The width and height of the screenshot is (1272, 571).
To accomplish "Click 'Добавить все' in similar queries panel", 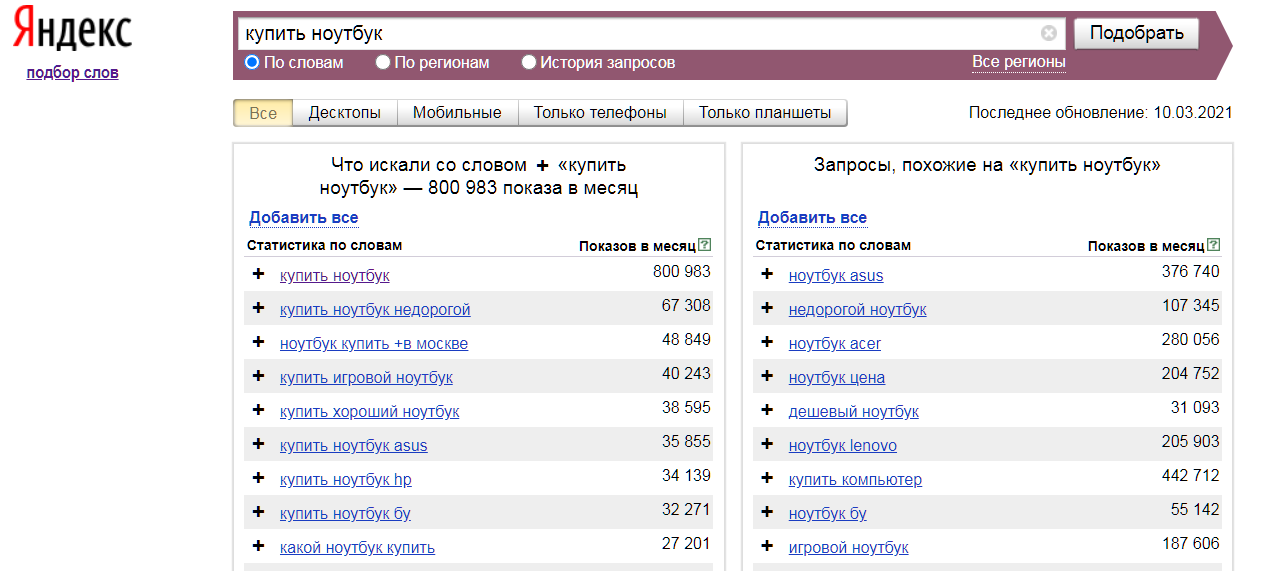I will pyautogui.click(x=812, y=217).
